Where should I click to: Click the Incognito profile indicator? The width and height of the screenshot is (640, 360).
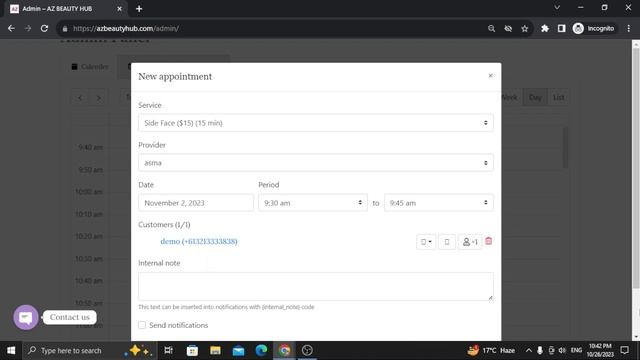(x=593, y=29)
